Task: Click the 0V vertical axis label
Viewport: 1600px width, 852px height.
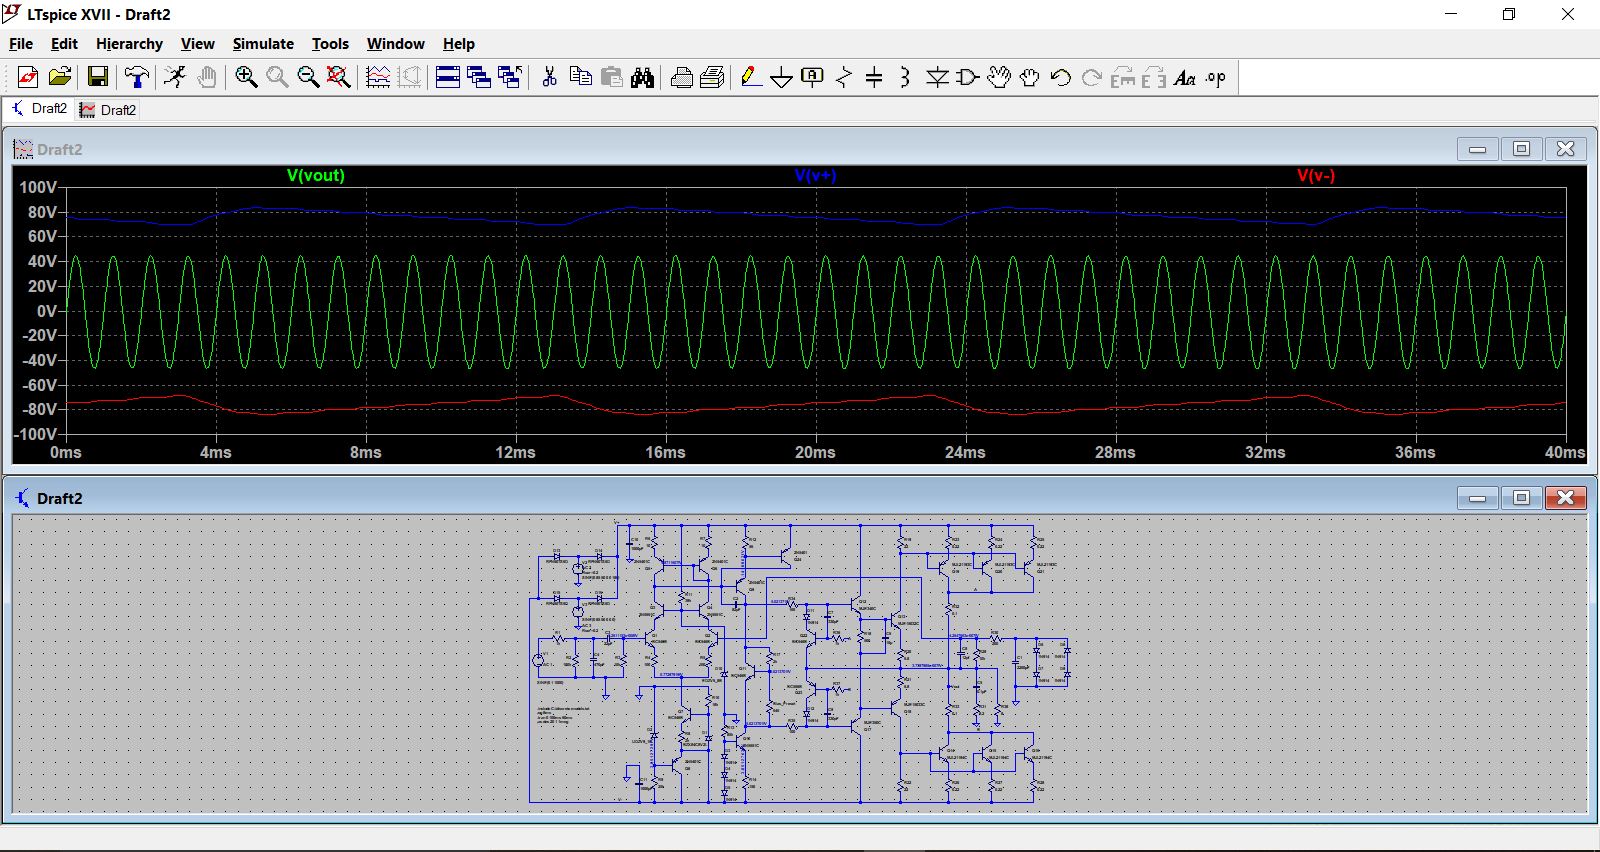Action: (x=47, y=311)
